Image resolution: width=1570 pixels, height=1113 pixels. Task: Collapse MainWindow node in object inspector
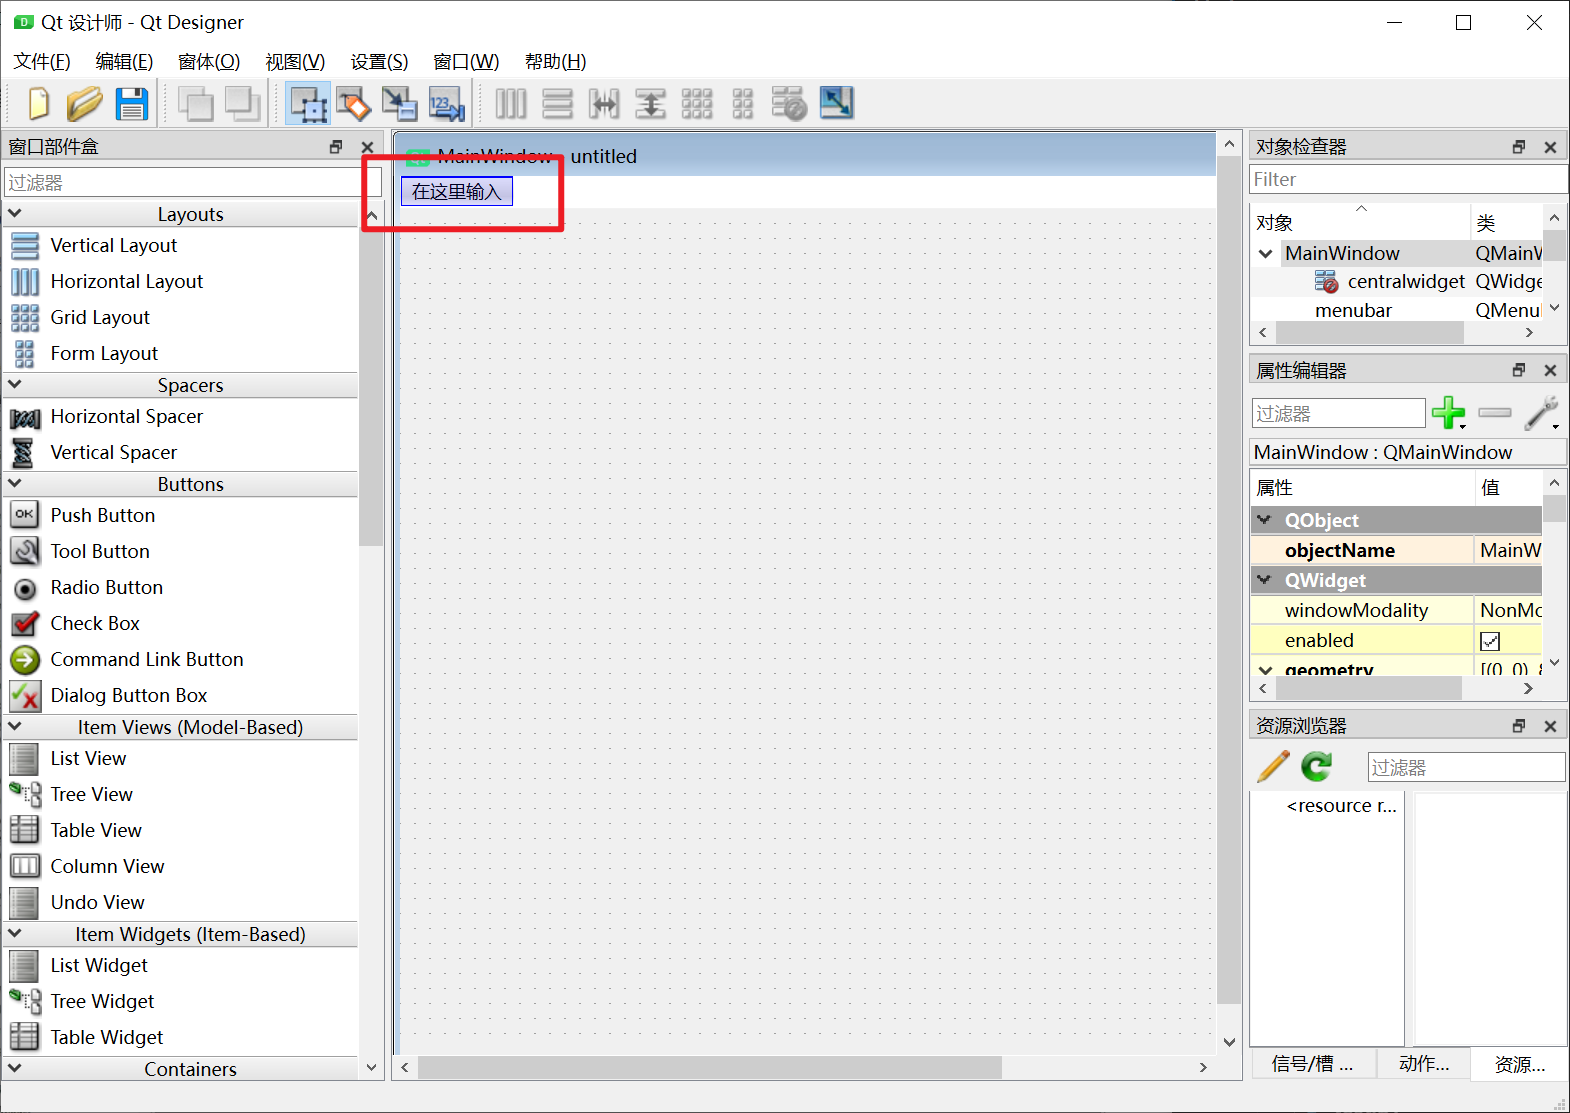[1266, 254]
